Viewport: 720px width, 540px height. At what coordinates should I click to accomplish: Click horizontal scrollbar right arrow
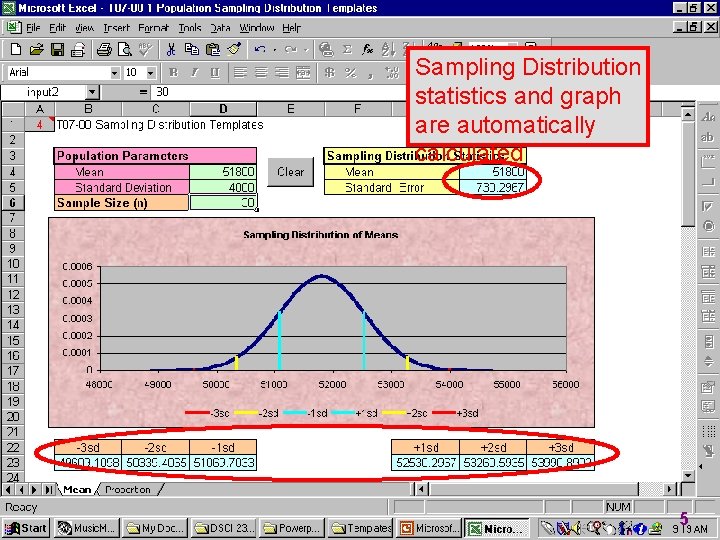670,489
